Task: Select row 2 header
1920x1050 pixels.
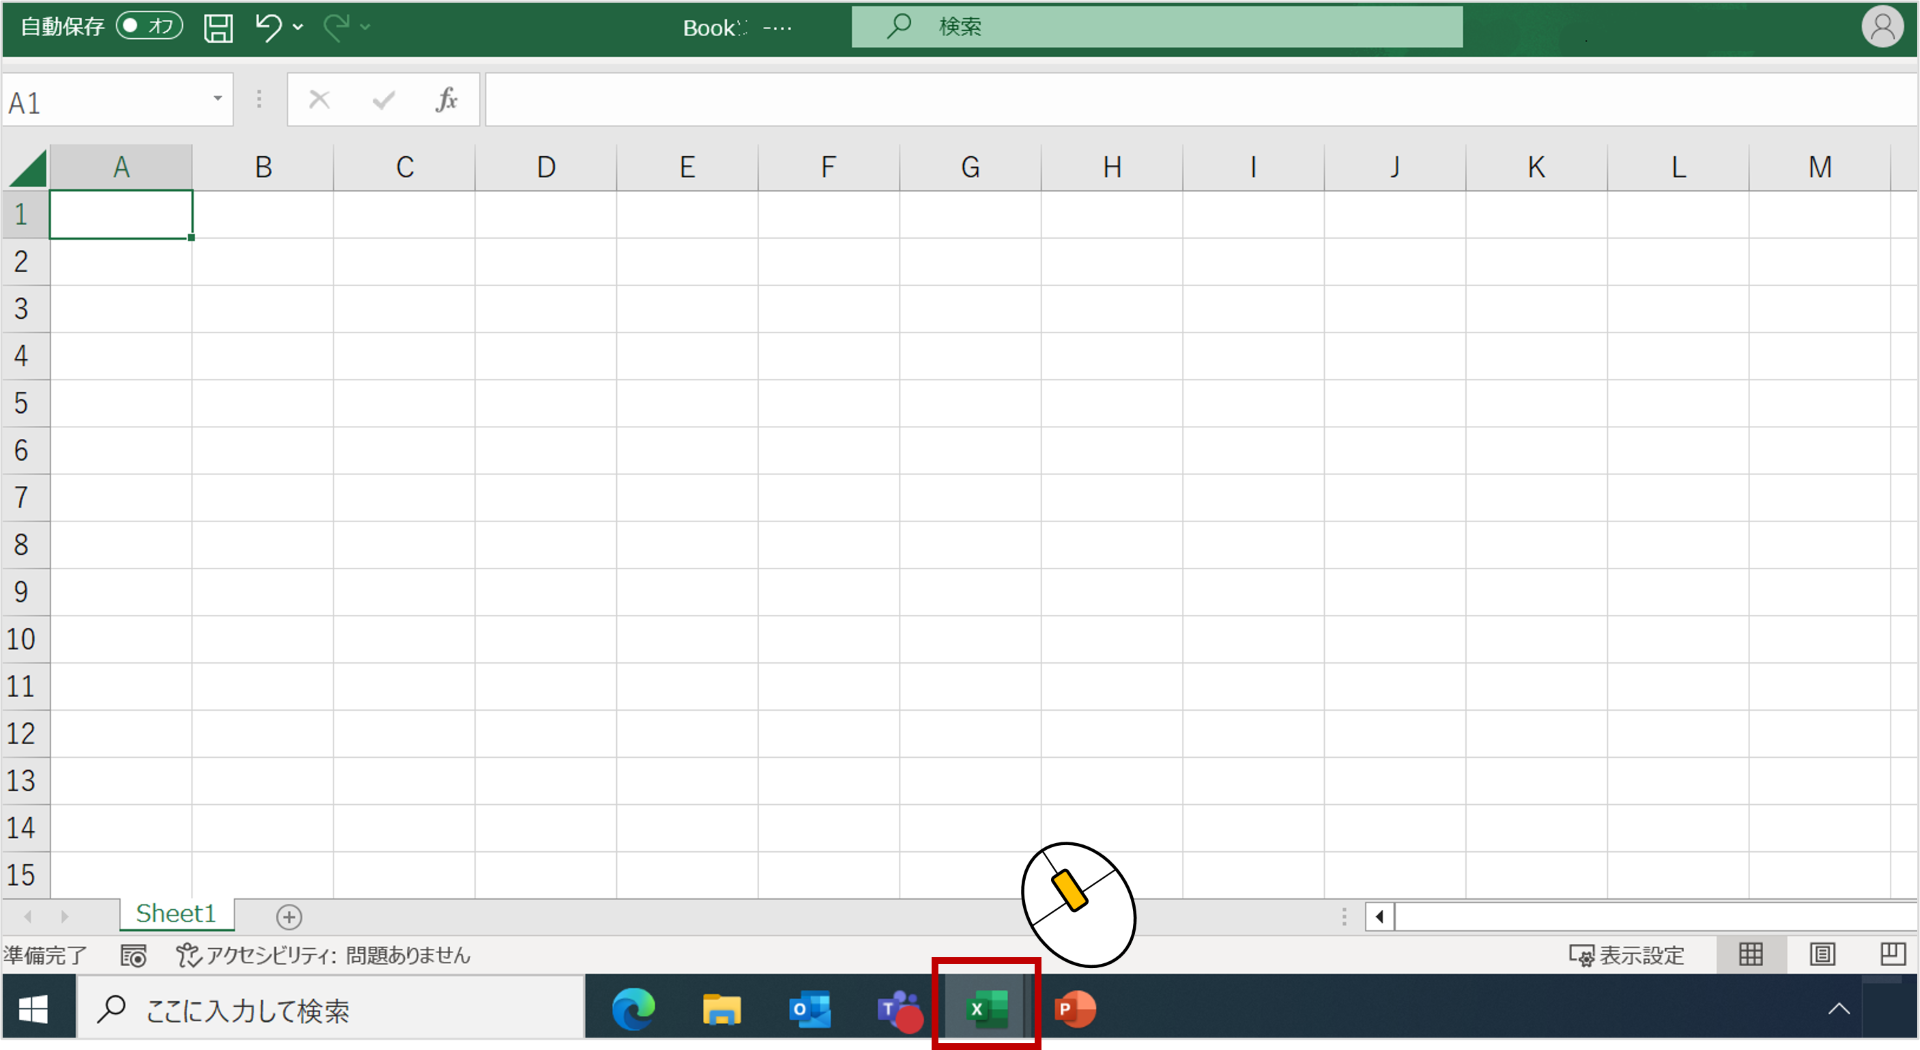Action: pyautogui.click(x=25, y=262)
